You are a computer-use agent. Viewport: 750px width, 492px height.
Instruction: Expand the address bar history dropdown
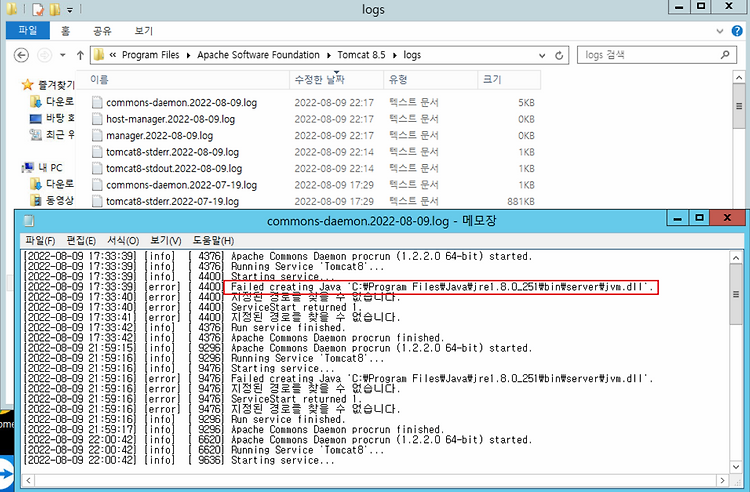click(542, 55)
